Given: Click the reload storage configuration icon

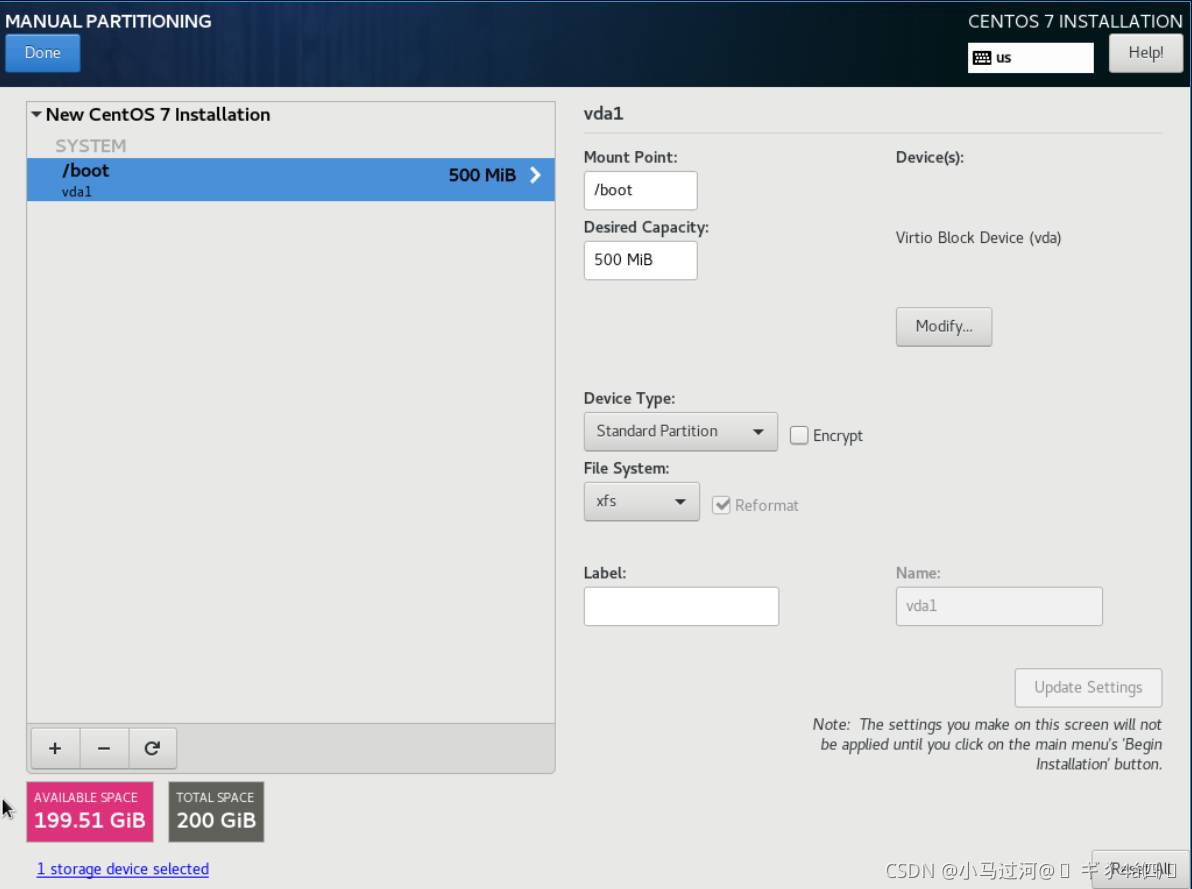Looking at the screenshot, I should click(x=152, y=748).
